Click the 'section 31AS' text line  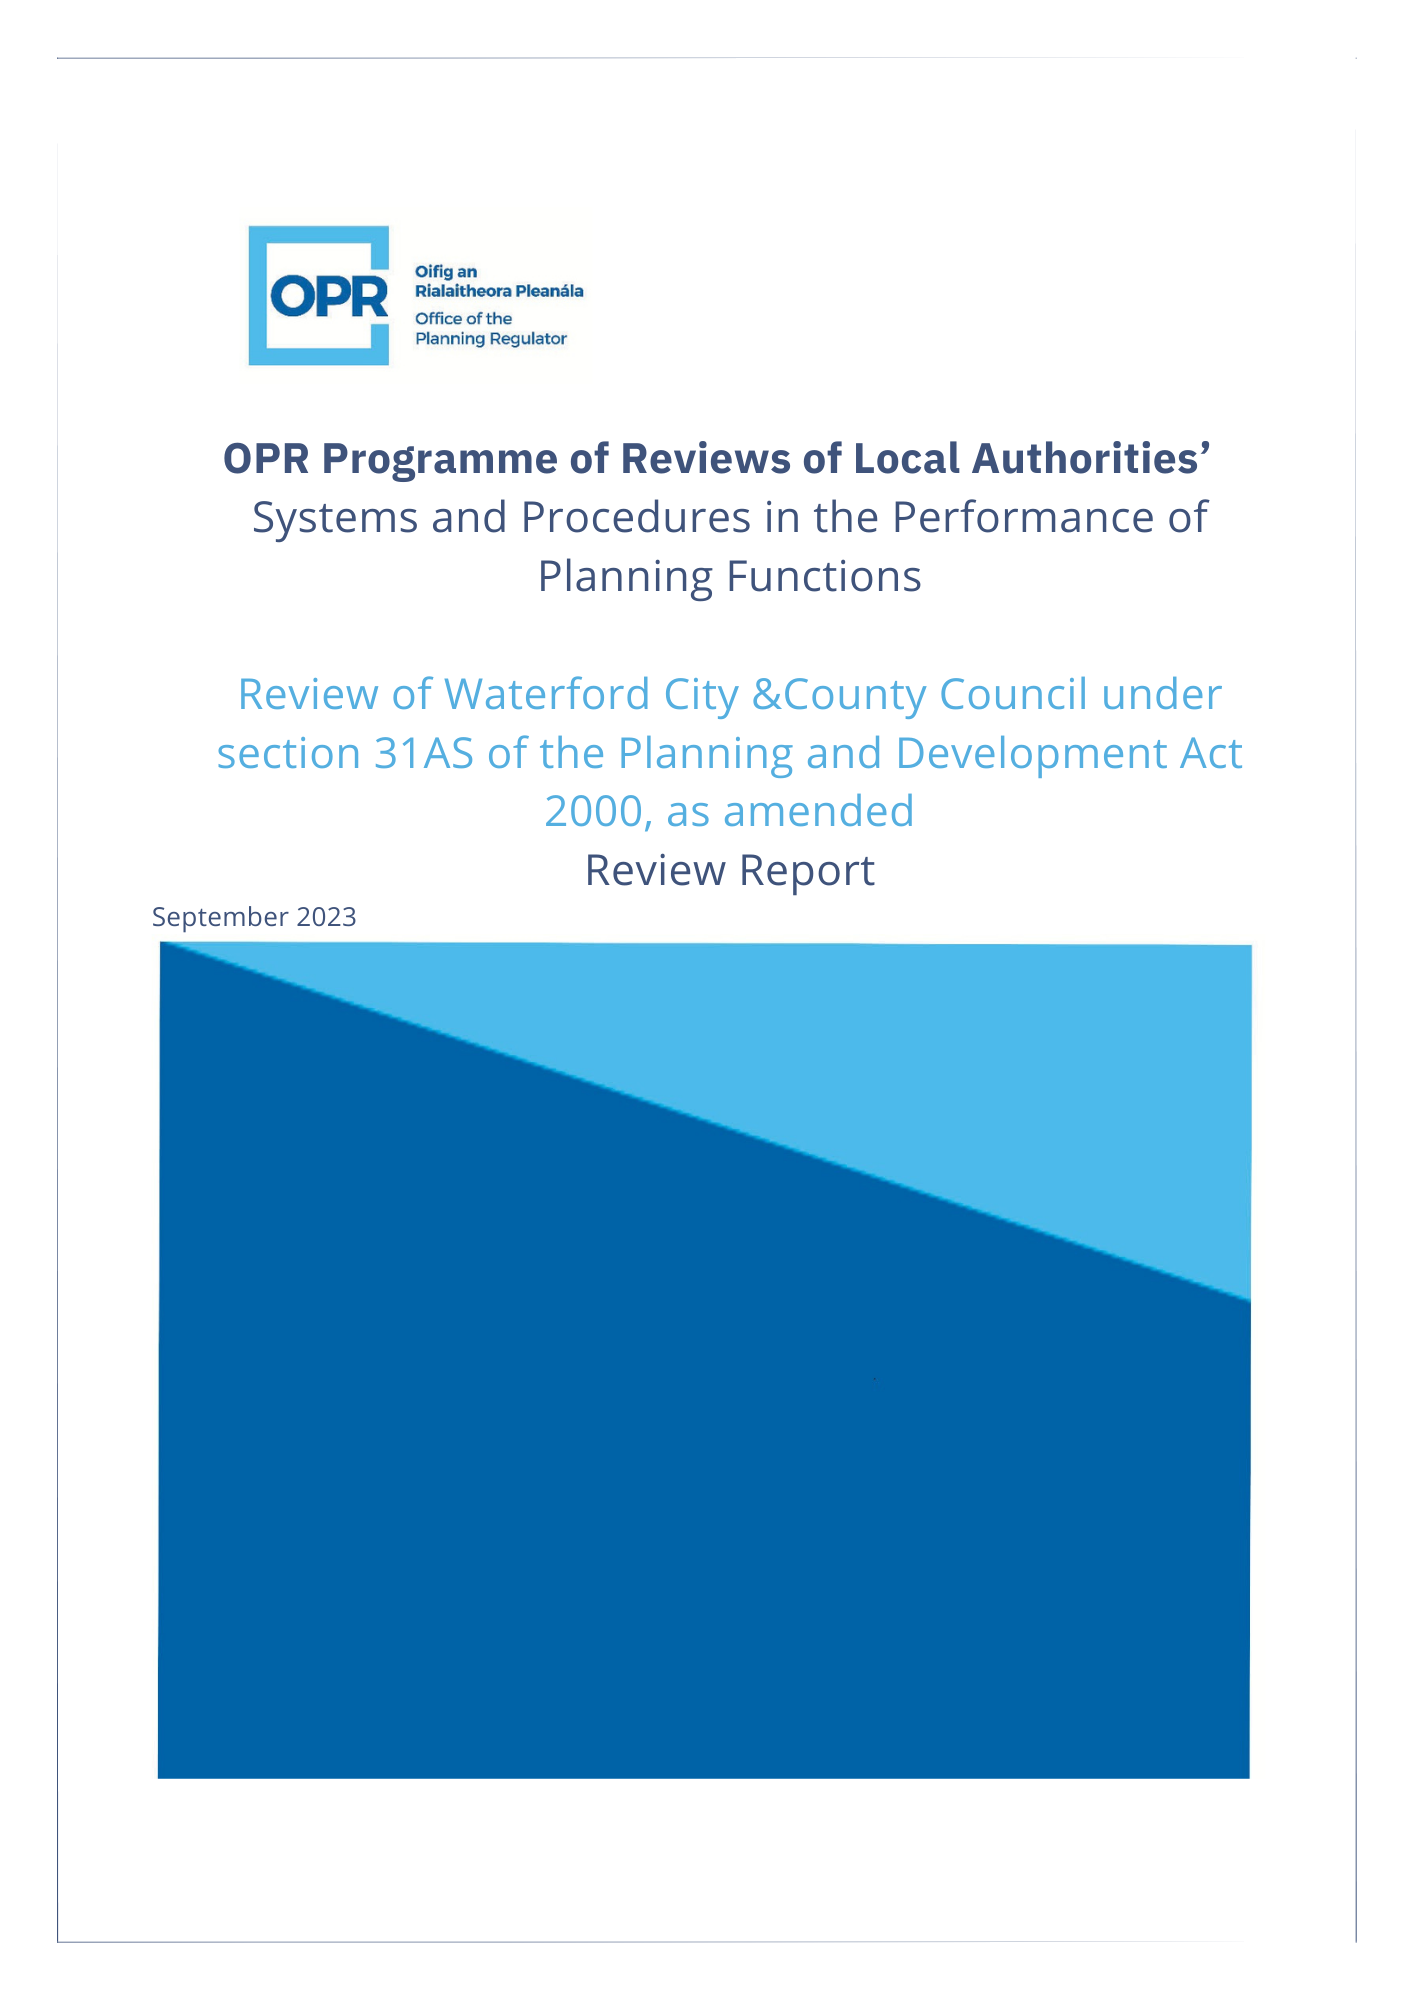click(x=729, y=753)
